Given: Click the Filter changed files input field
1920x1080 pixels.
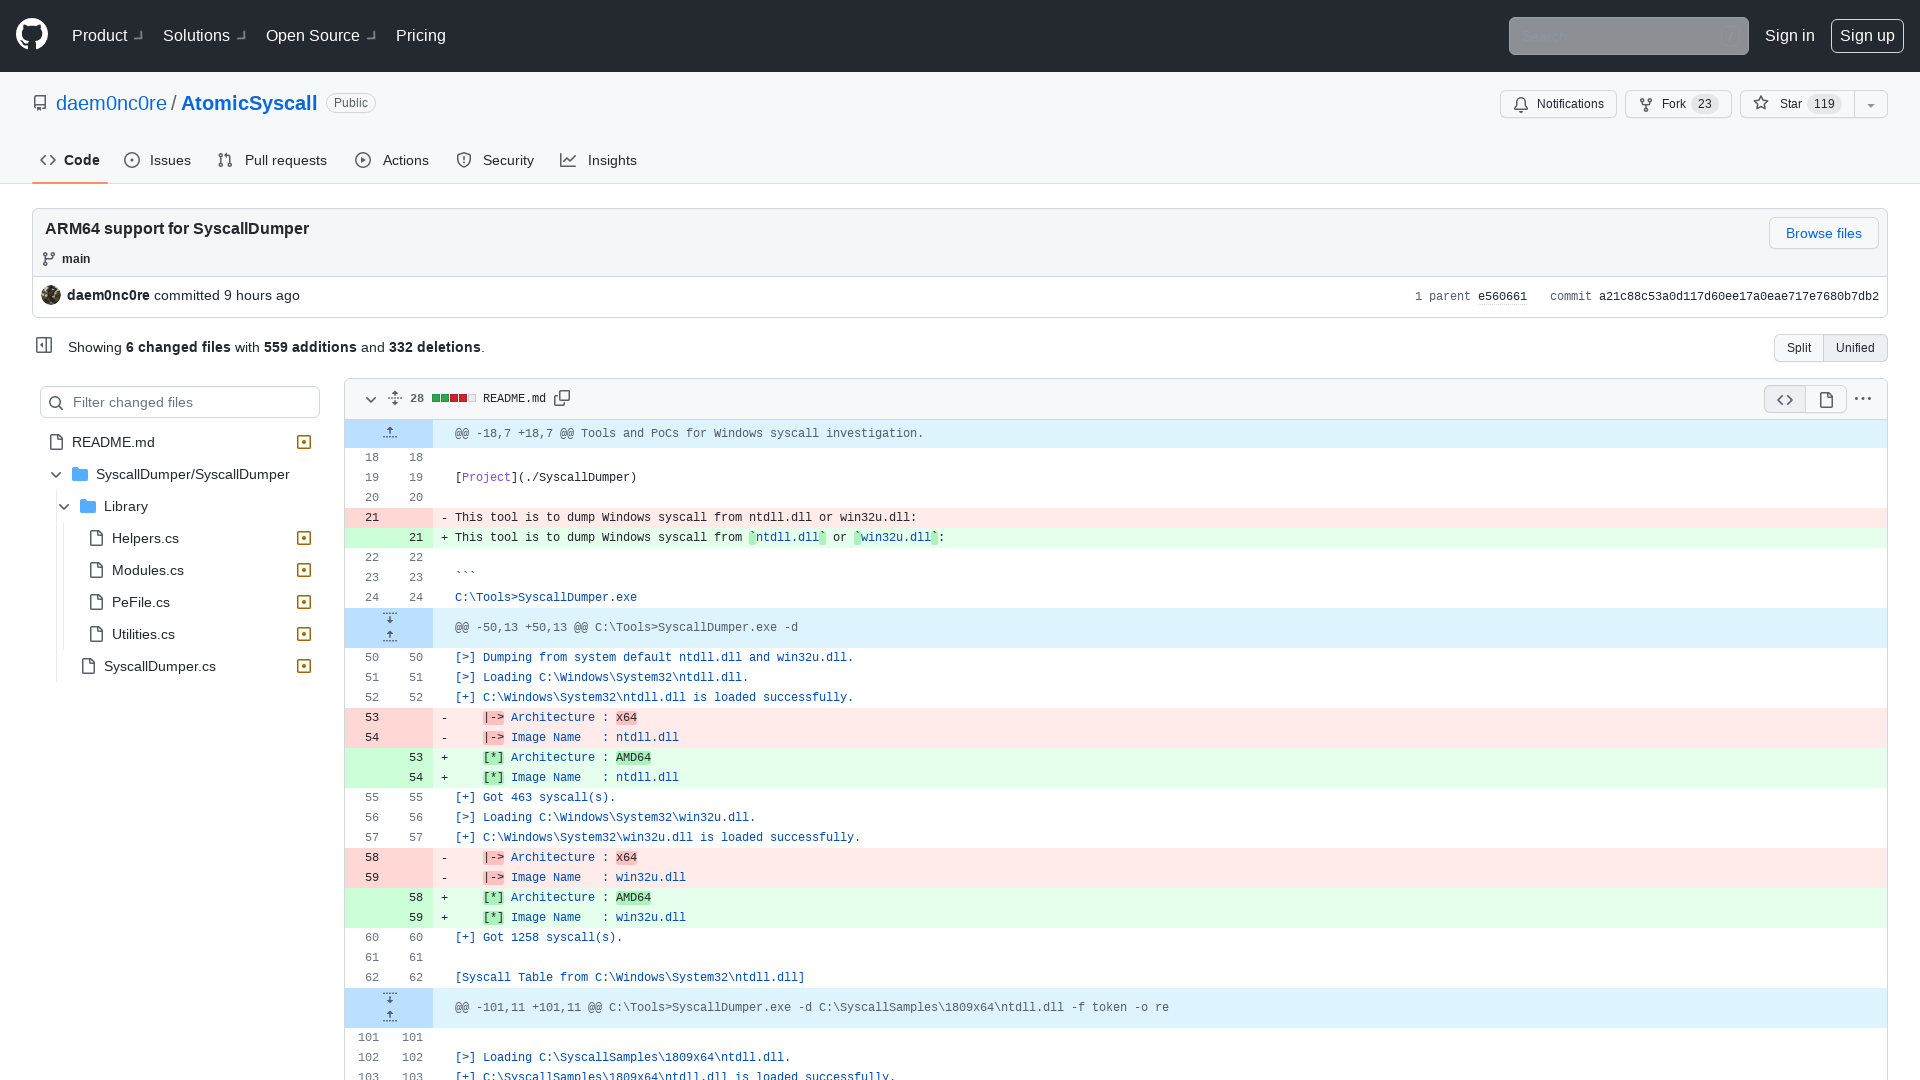Looking at the screenshot, I should tap(180, 402).
